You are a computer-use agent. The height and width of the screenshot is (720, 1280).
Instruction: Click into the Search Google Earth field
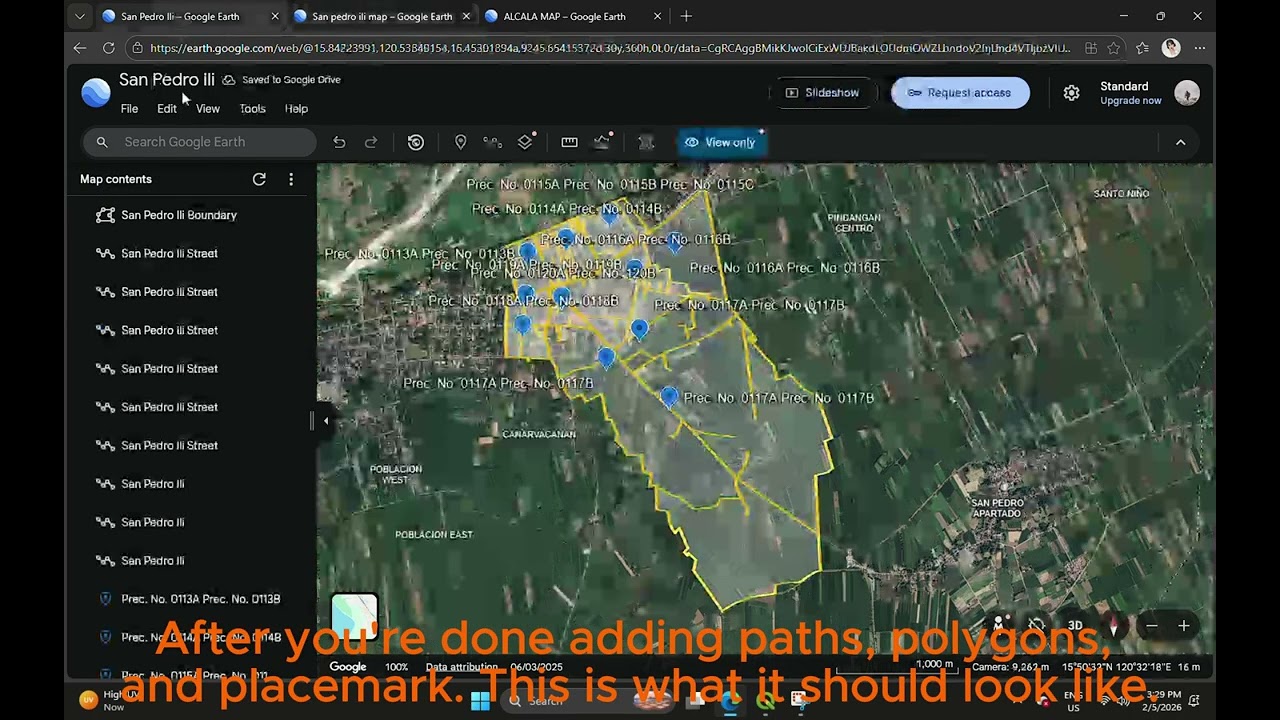pos(200,142)
